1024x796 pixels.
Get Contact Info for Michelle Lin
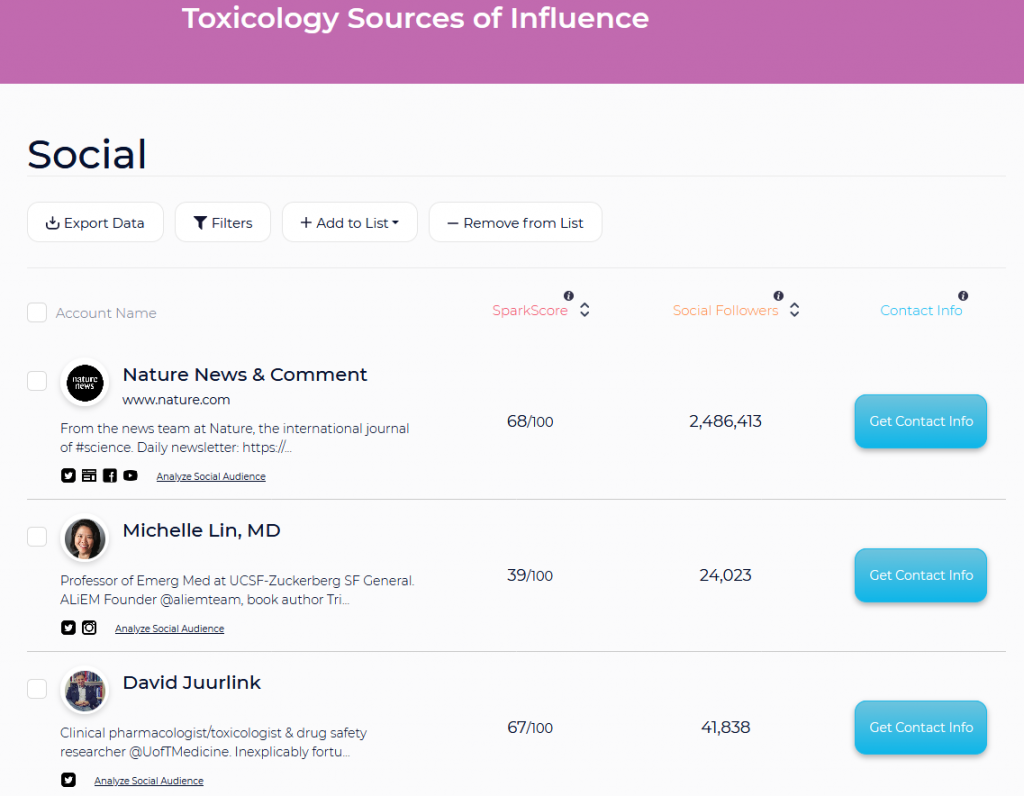[921, 575]
